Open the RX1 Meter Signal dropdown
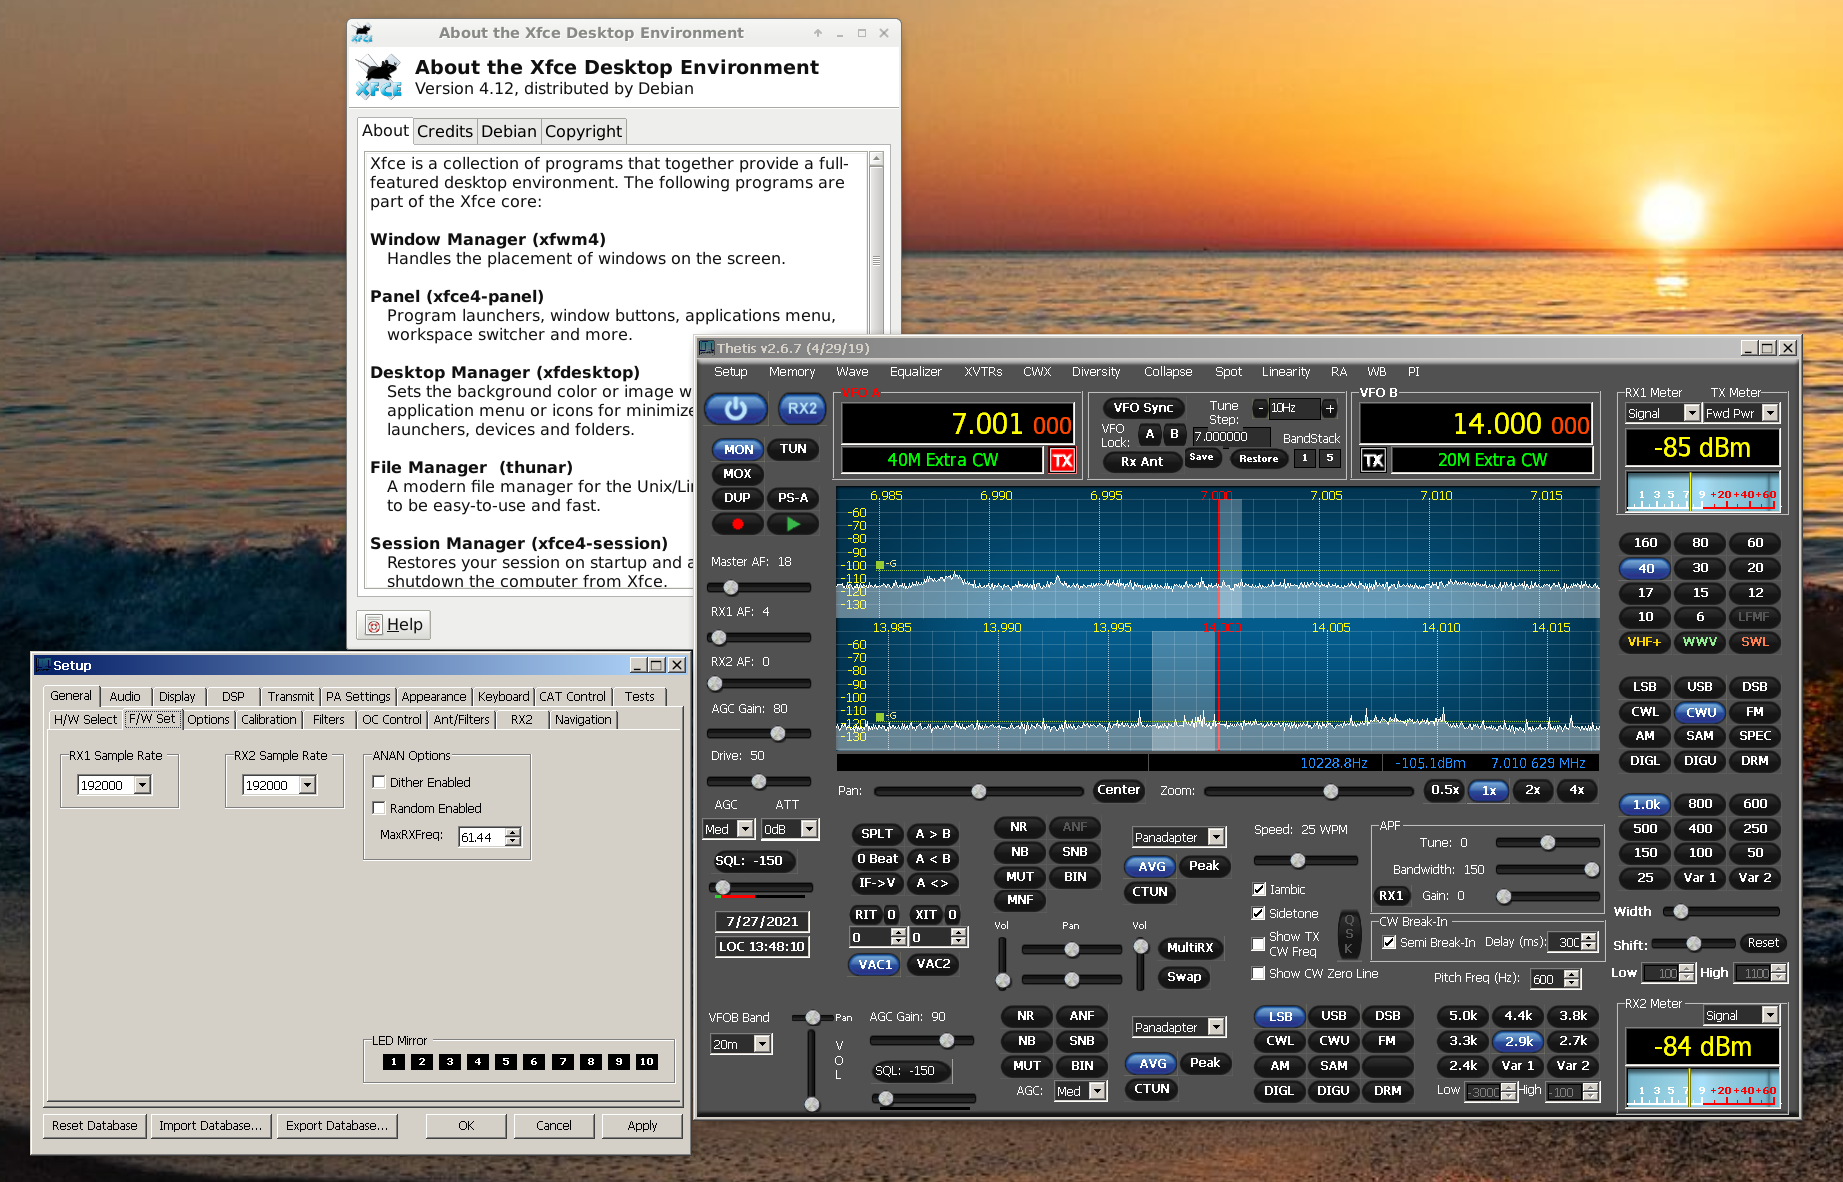This screenshot has width=1843, height=1182. tap(1691, 413)
